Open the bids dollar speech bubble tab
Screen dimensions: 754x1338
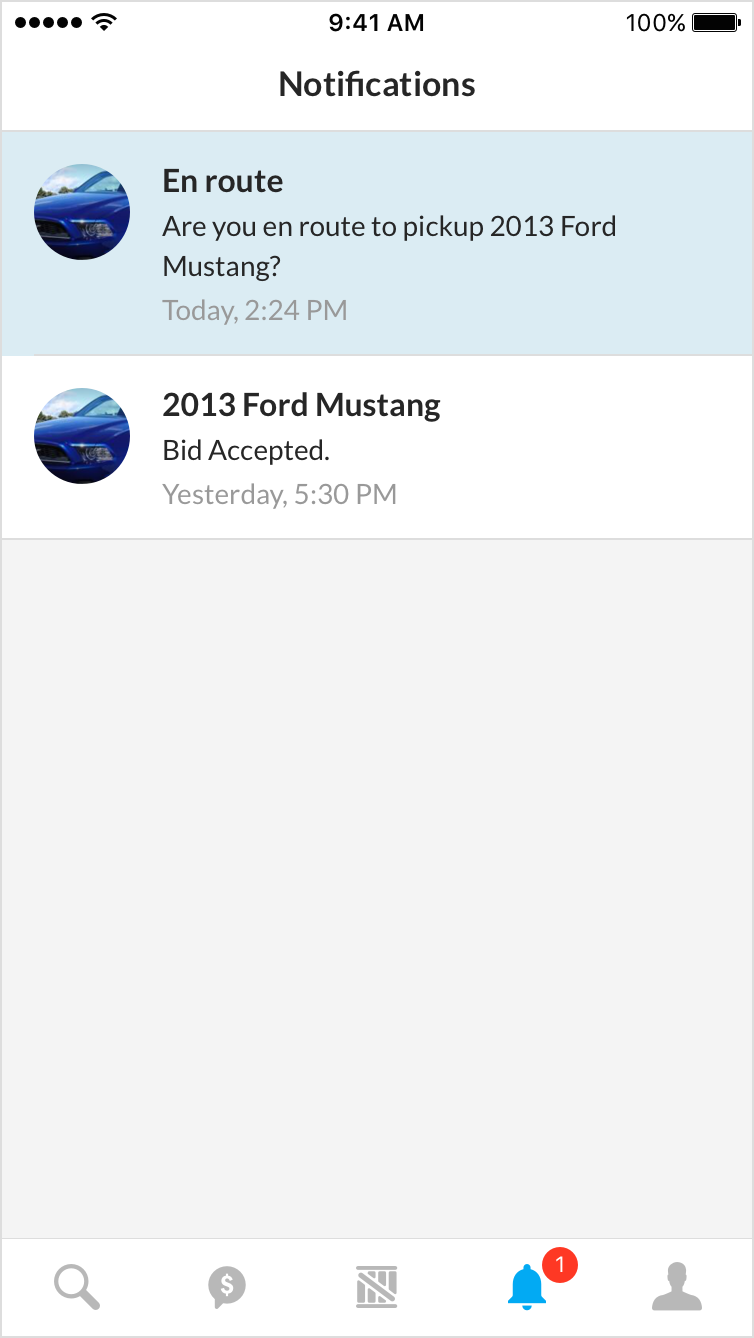[x=227, y=1286]
